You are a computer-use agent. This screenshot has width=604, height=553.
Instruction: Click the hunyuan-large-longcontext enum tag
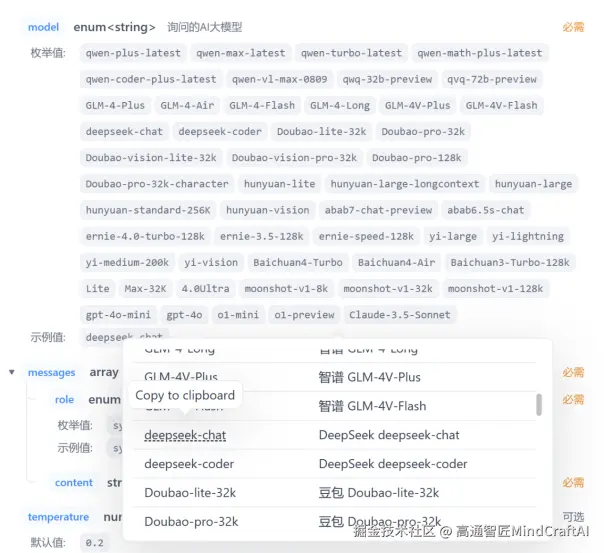(405, 184)
